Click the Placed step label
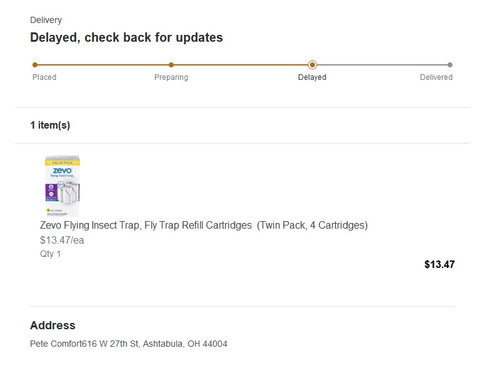The height and width of the screenshot is (391, 500). pos(44,77)
